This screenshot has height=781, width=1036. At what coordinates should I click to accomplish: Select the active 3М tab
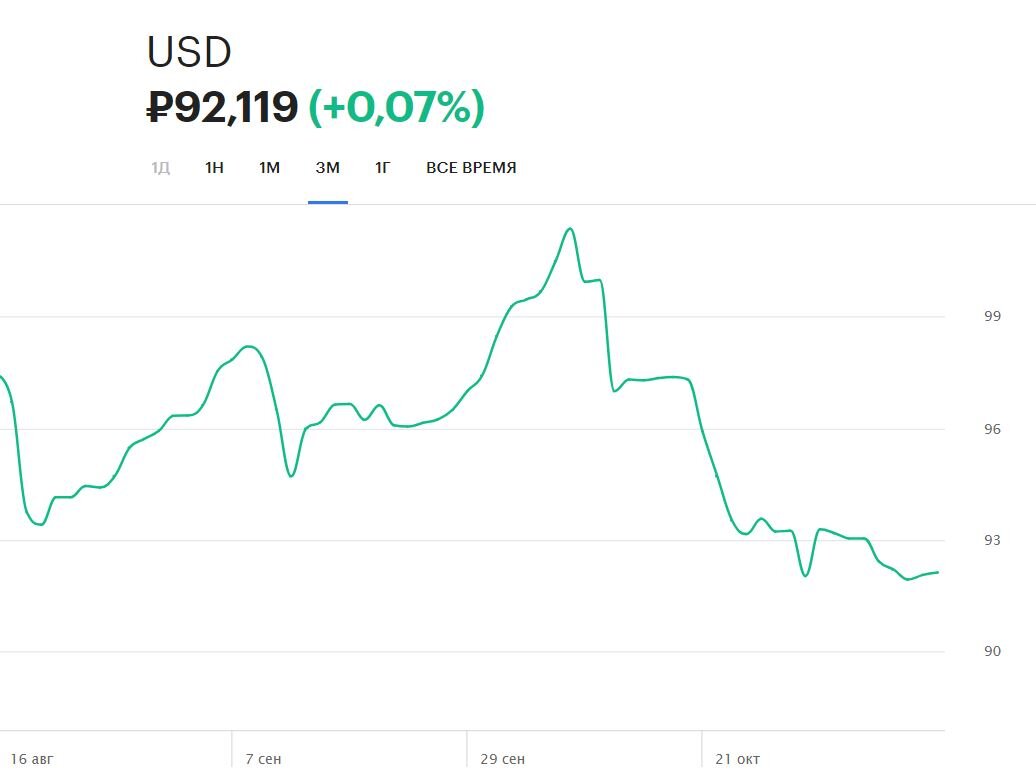(x=328, y=168)
